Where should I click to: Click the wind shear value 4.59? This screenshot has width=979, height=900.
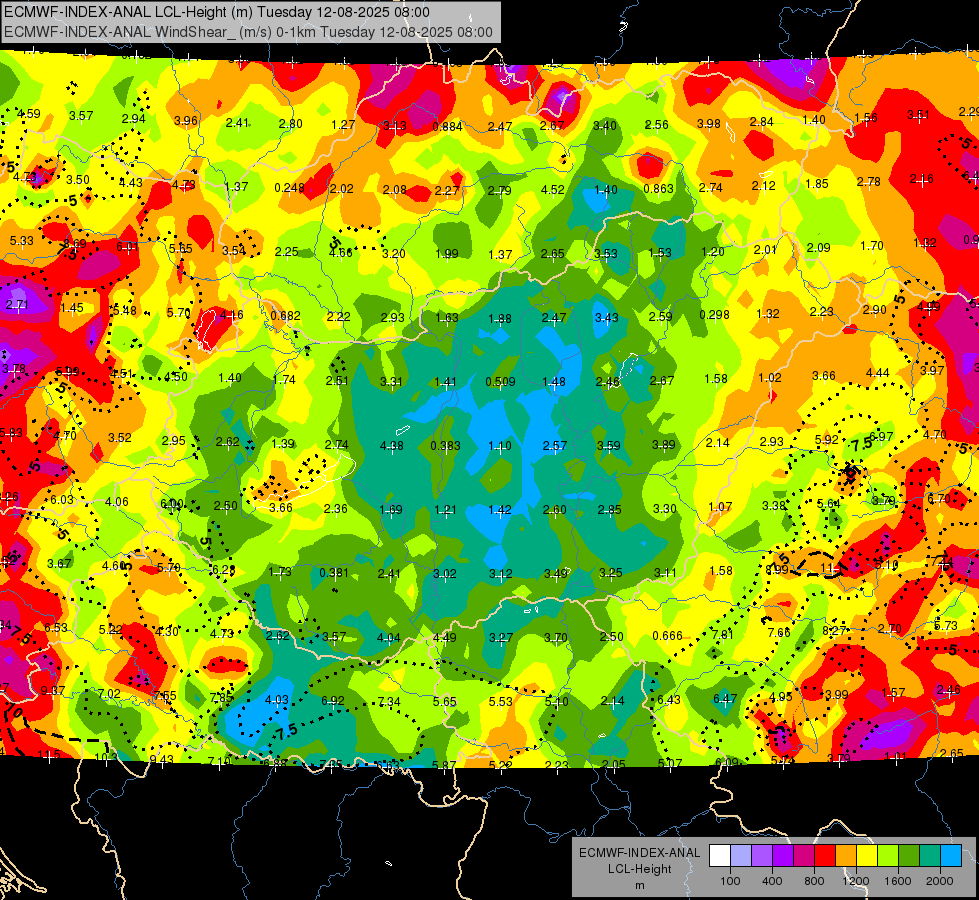pyautogui.click(x=29, y=114)
